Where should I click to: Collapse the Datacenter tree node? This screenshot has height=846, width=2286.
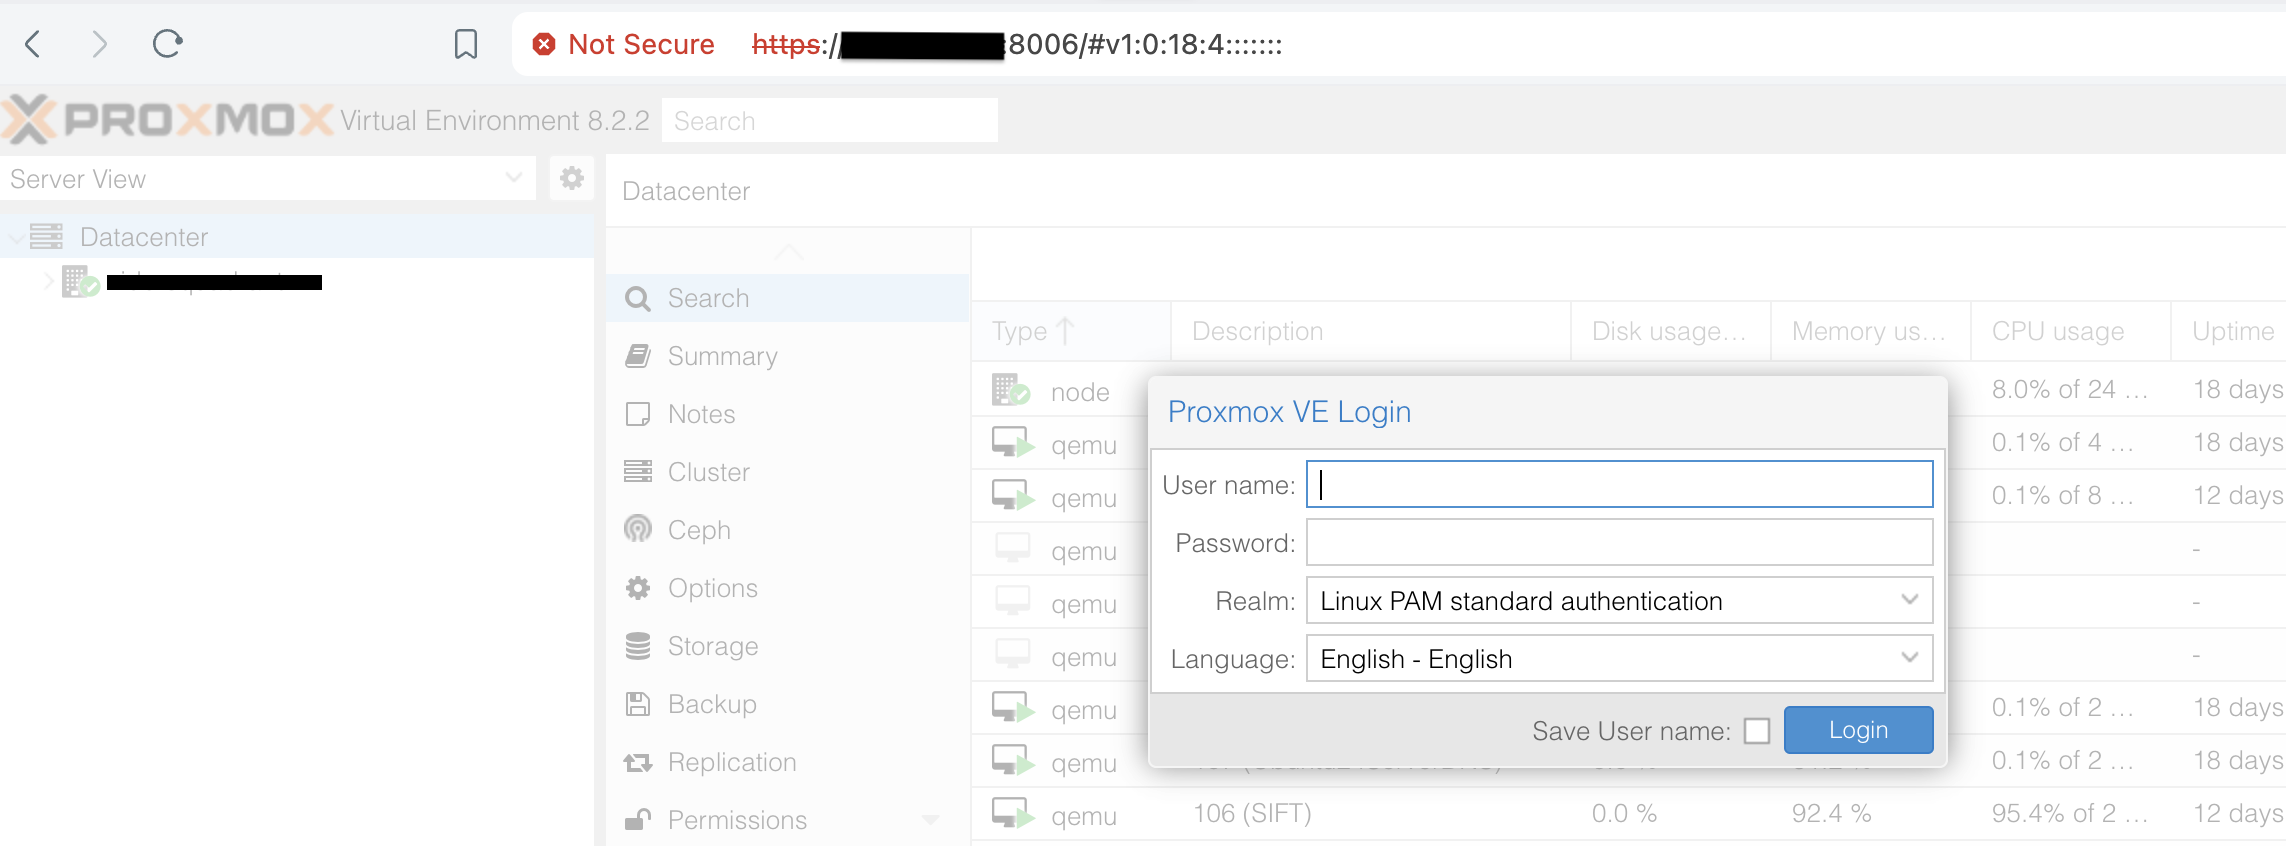point(17,238)
